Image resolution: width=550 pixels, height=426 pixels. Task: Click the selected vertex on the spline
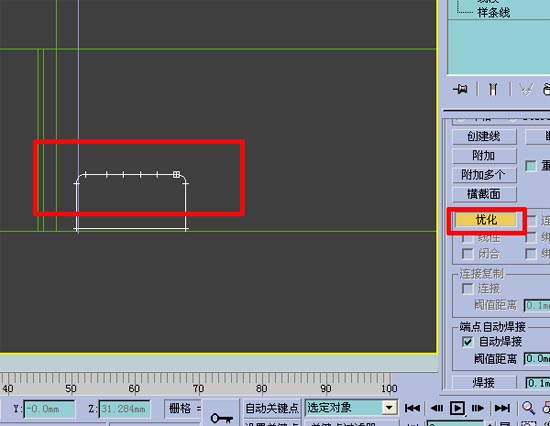click(x=176, y=174)
